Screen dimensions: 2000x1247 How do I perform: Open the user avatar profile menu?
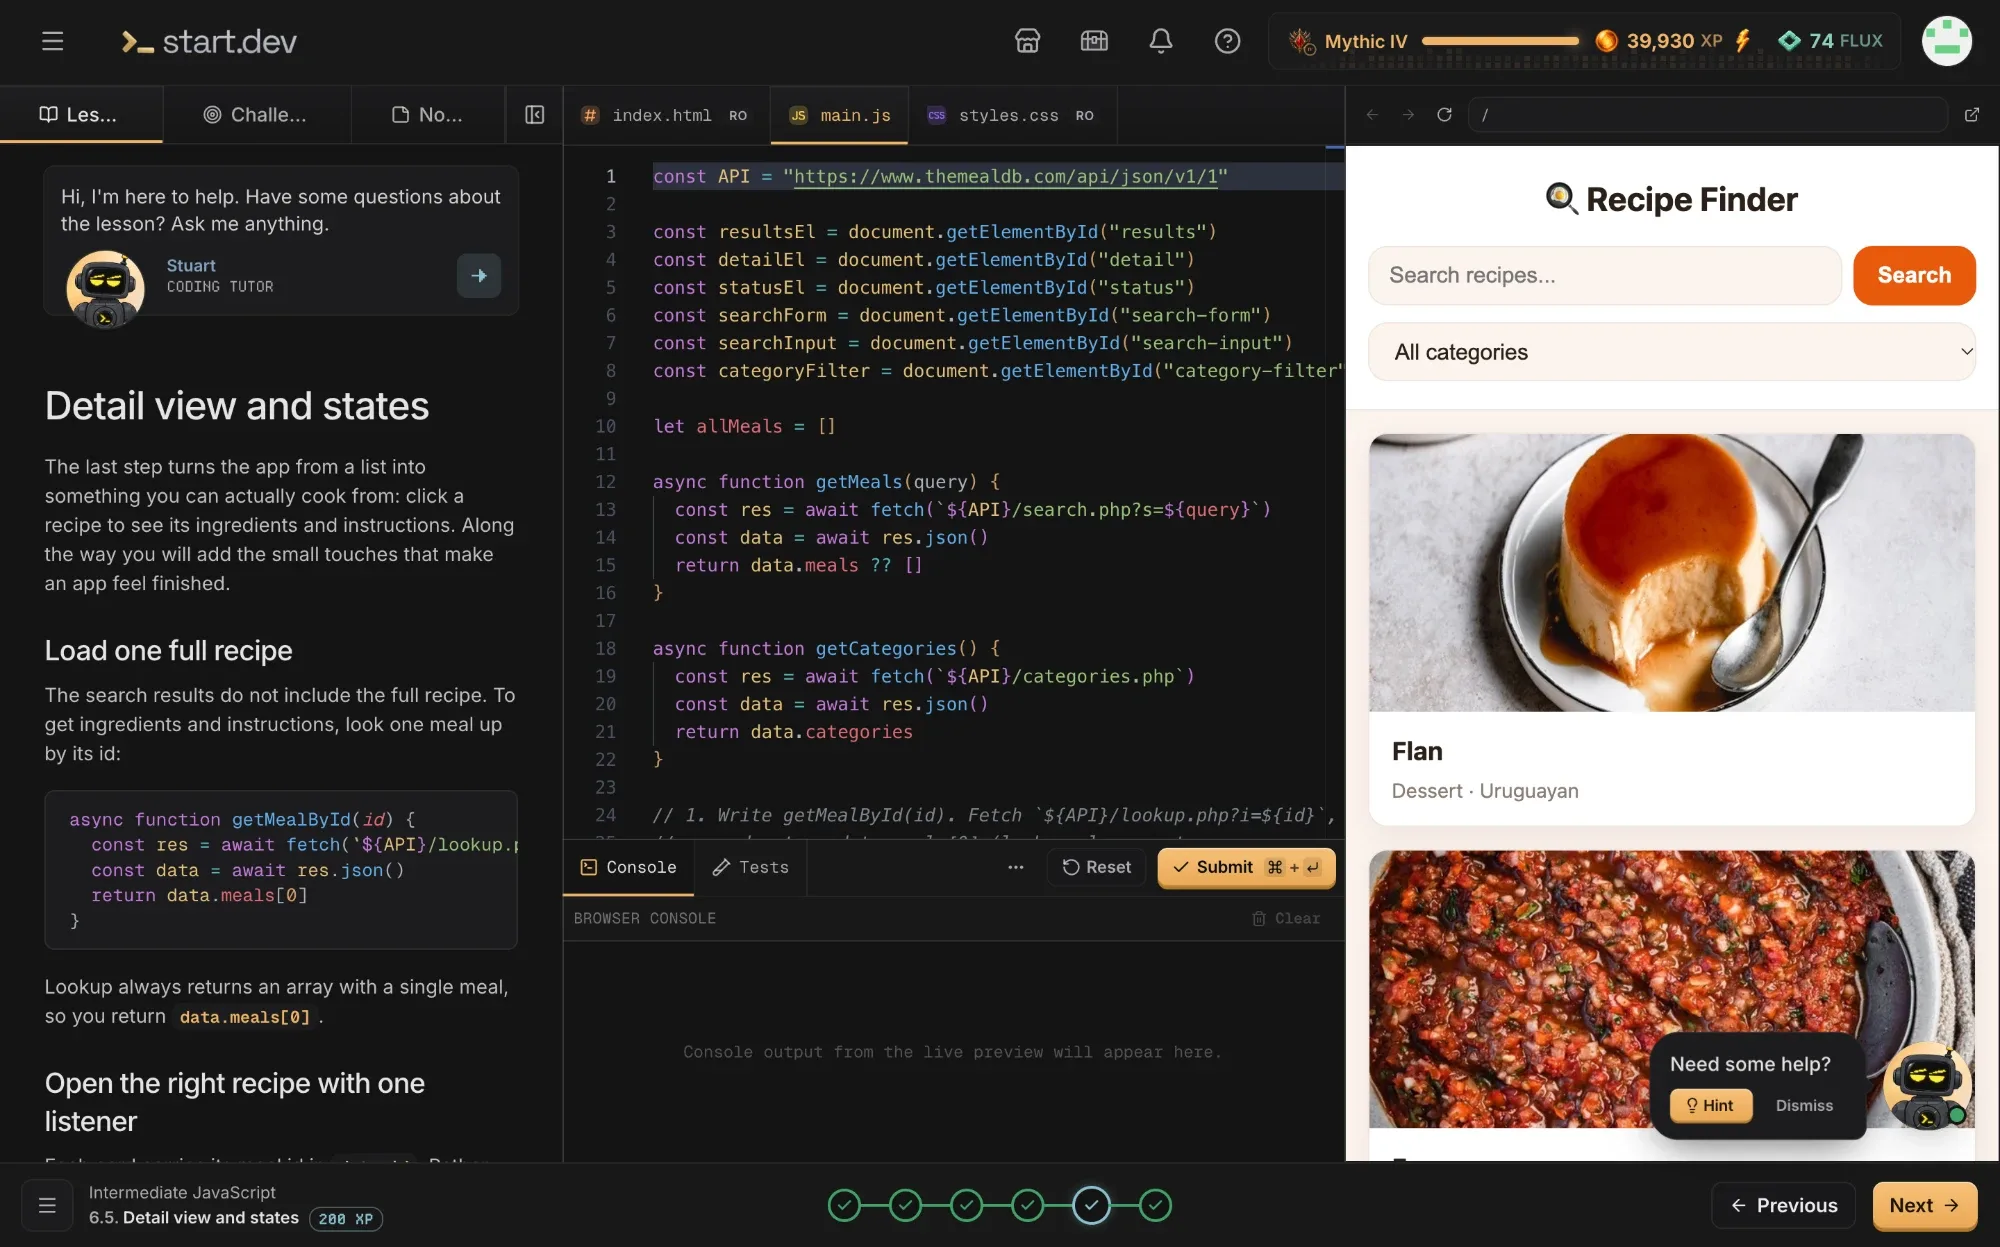click(x=1946, y=41)
